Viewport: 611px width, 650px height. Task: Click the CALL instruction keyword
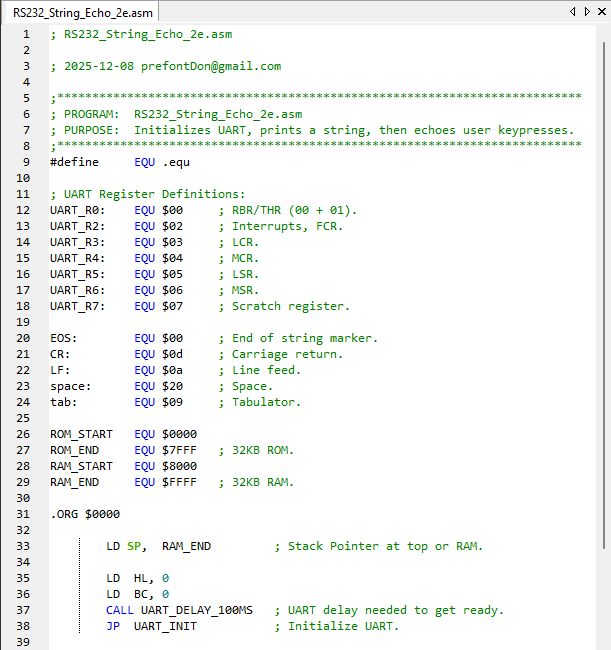click(118, 610)
